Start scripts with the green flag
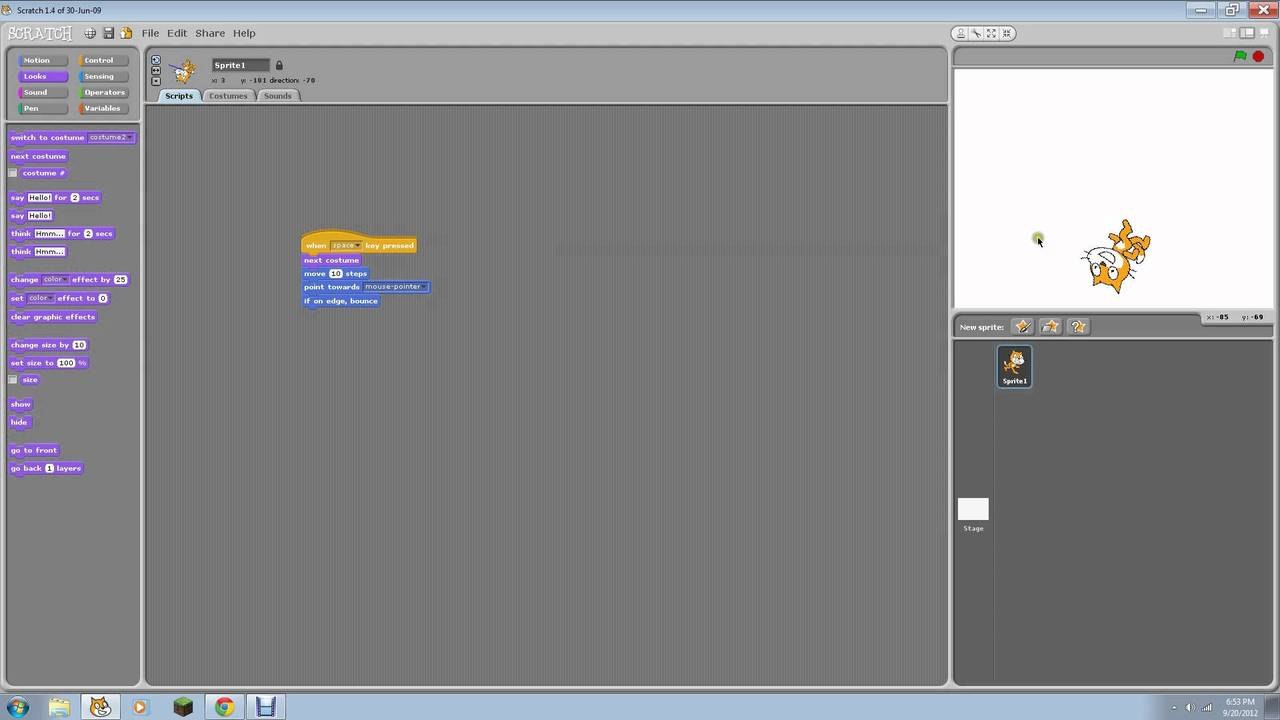The image size is (1280, 720). tap(1240, 56)
